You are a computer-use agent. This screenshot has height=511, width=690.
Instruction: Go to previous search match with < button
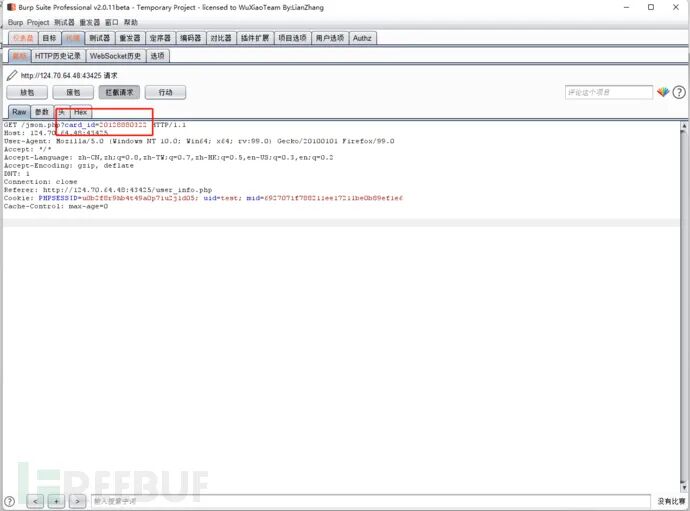tap(35, 501)
